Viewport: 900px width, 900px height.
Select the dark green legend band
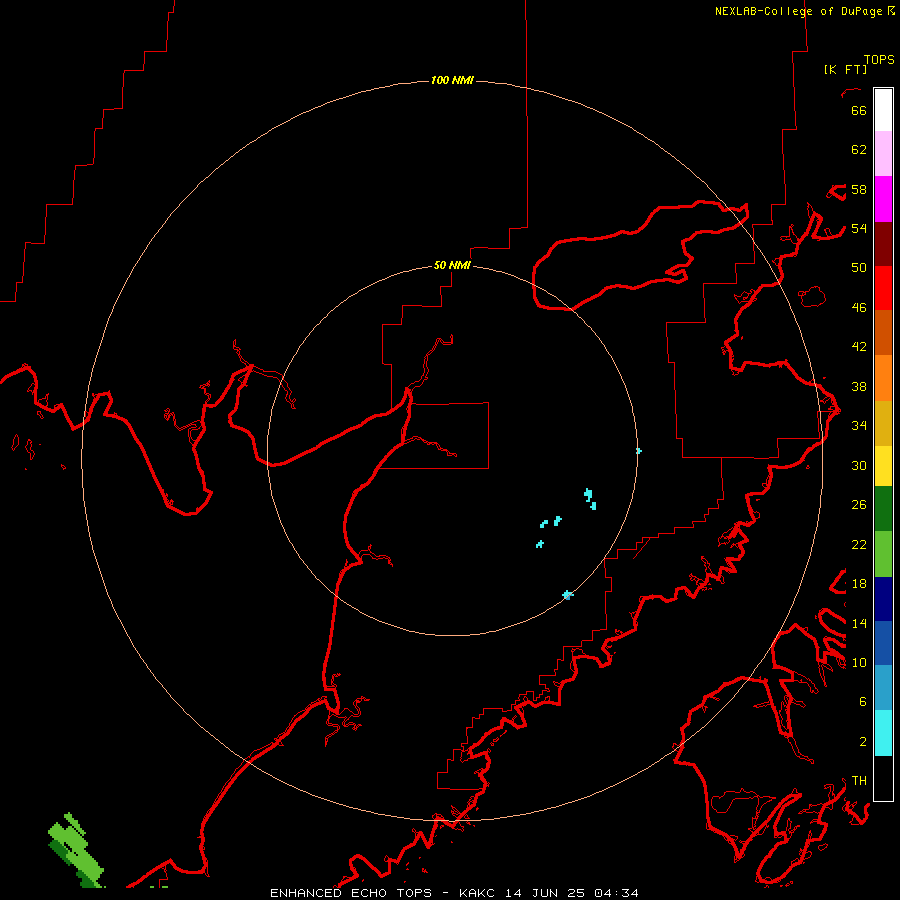(x=883, y=509)
